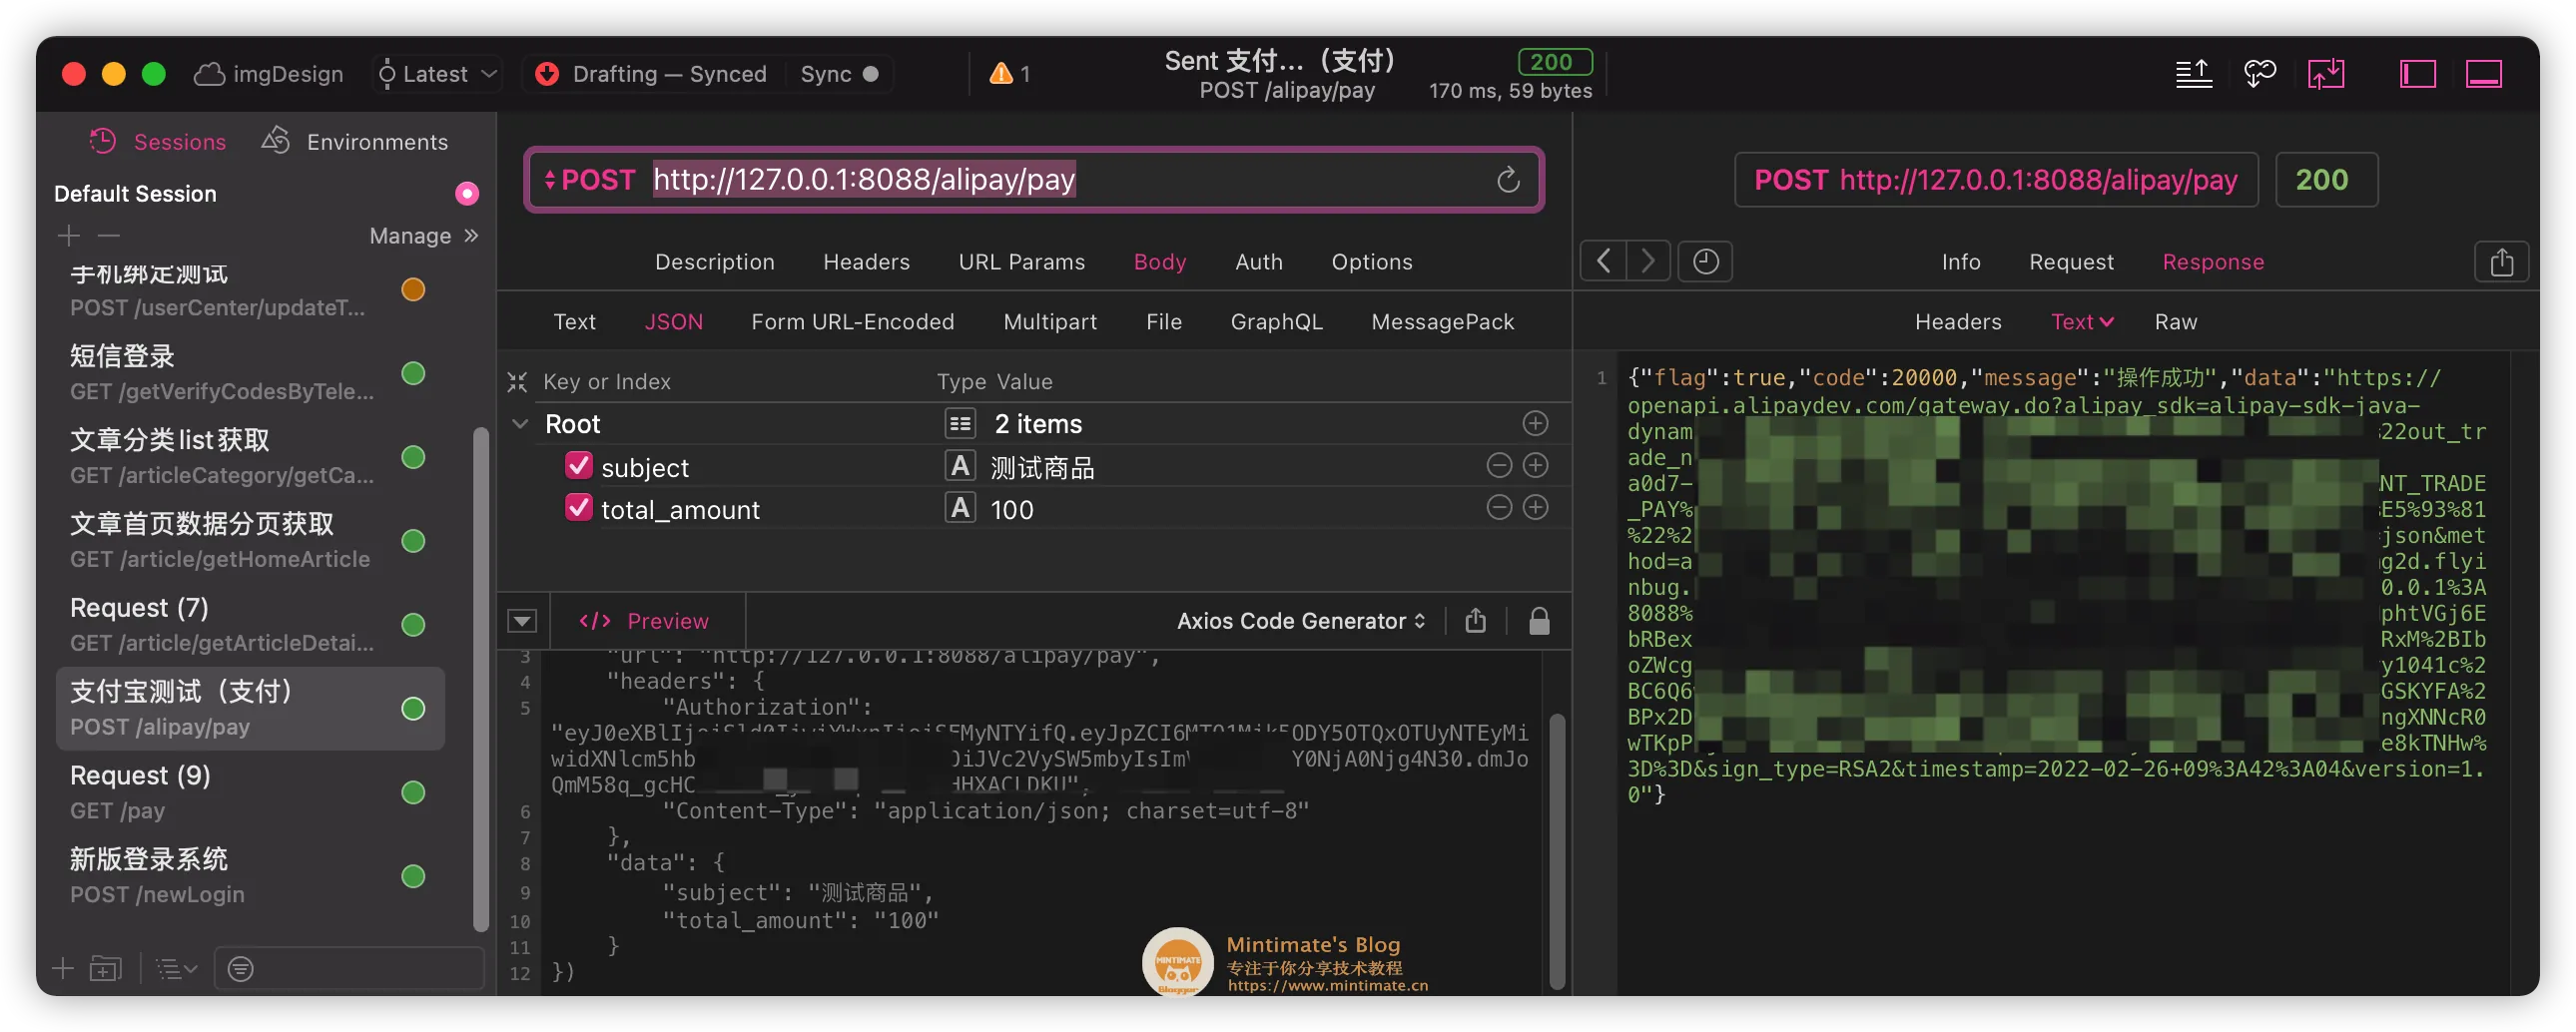The height and width of the screenshot is (1032, 2576).
Task: Select Form URL-Encoded body type
Action: point(852,322)
